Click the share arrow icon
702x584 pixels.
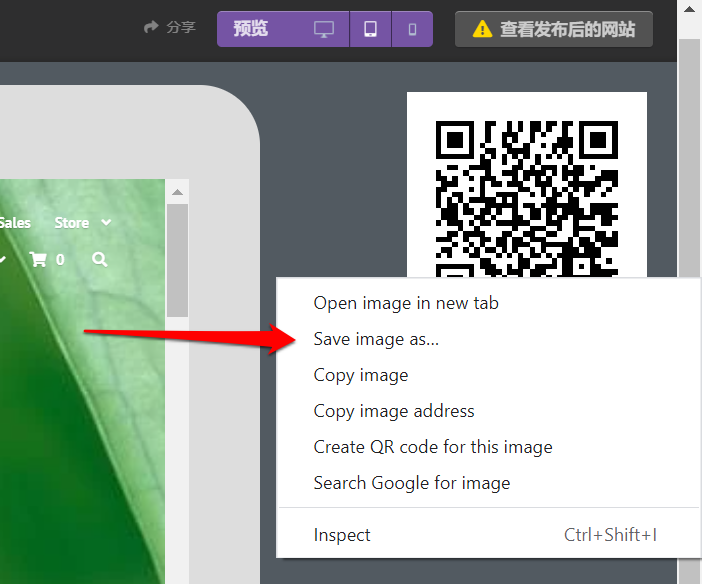(x=151, y=27)
